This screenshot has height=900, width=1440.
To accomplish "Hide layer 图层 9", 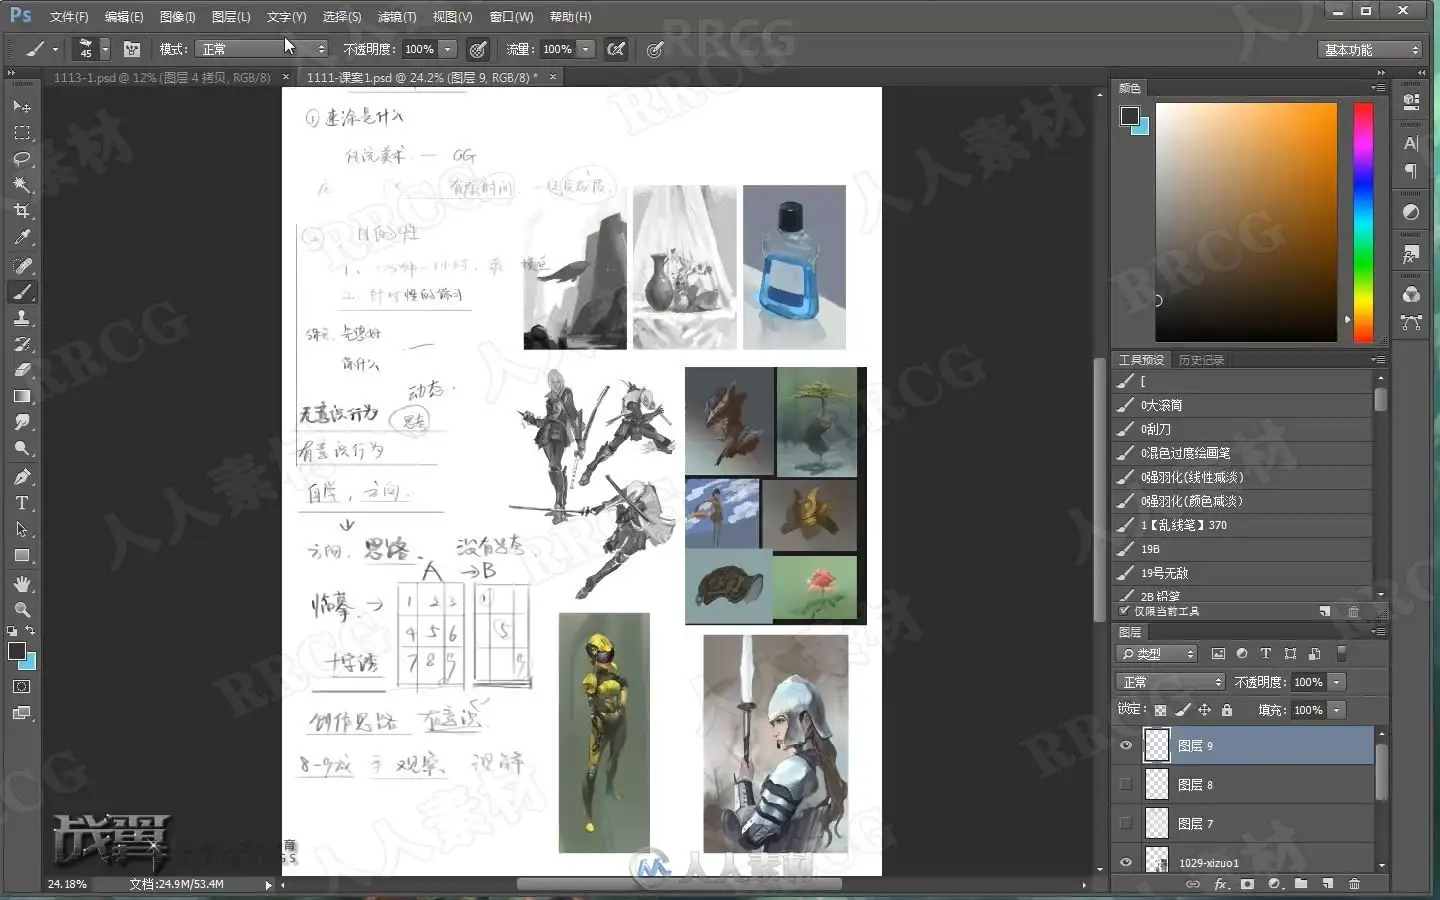I will tap(1126, 745).
